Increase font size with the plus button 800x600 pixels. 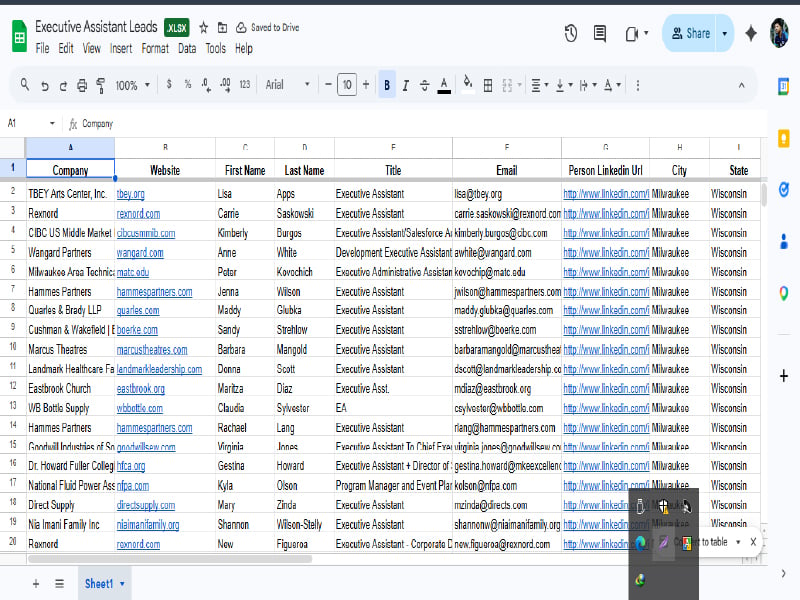pyautogui.click(x=366, y=85)
